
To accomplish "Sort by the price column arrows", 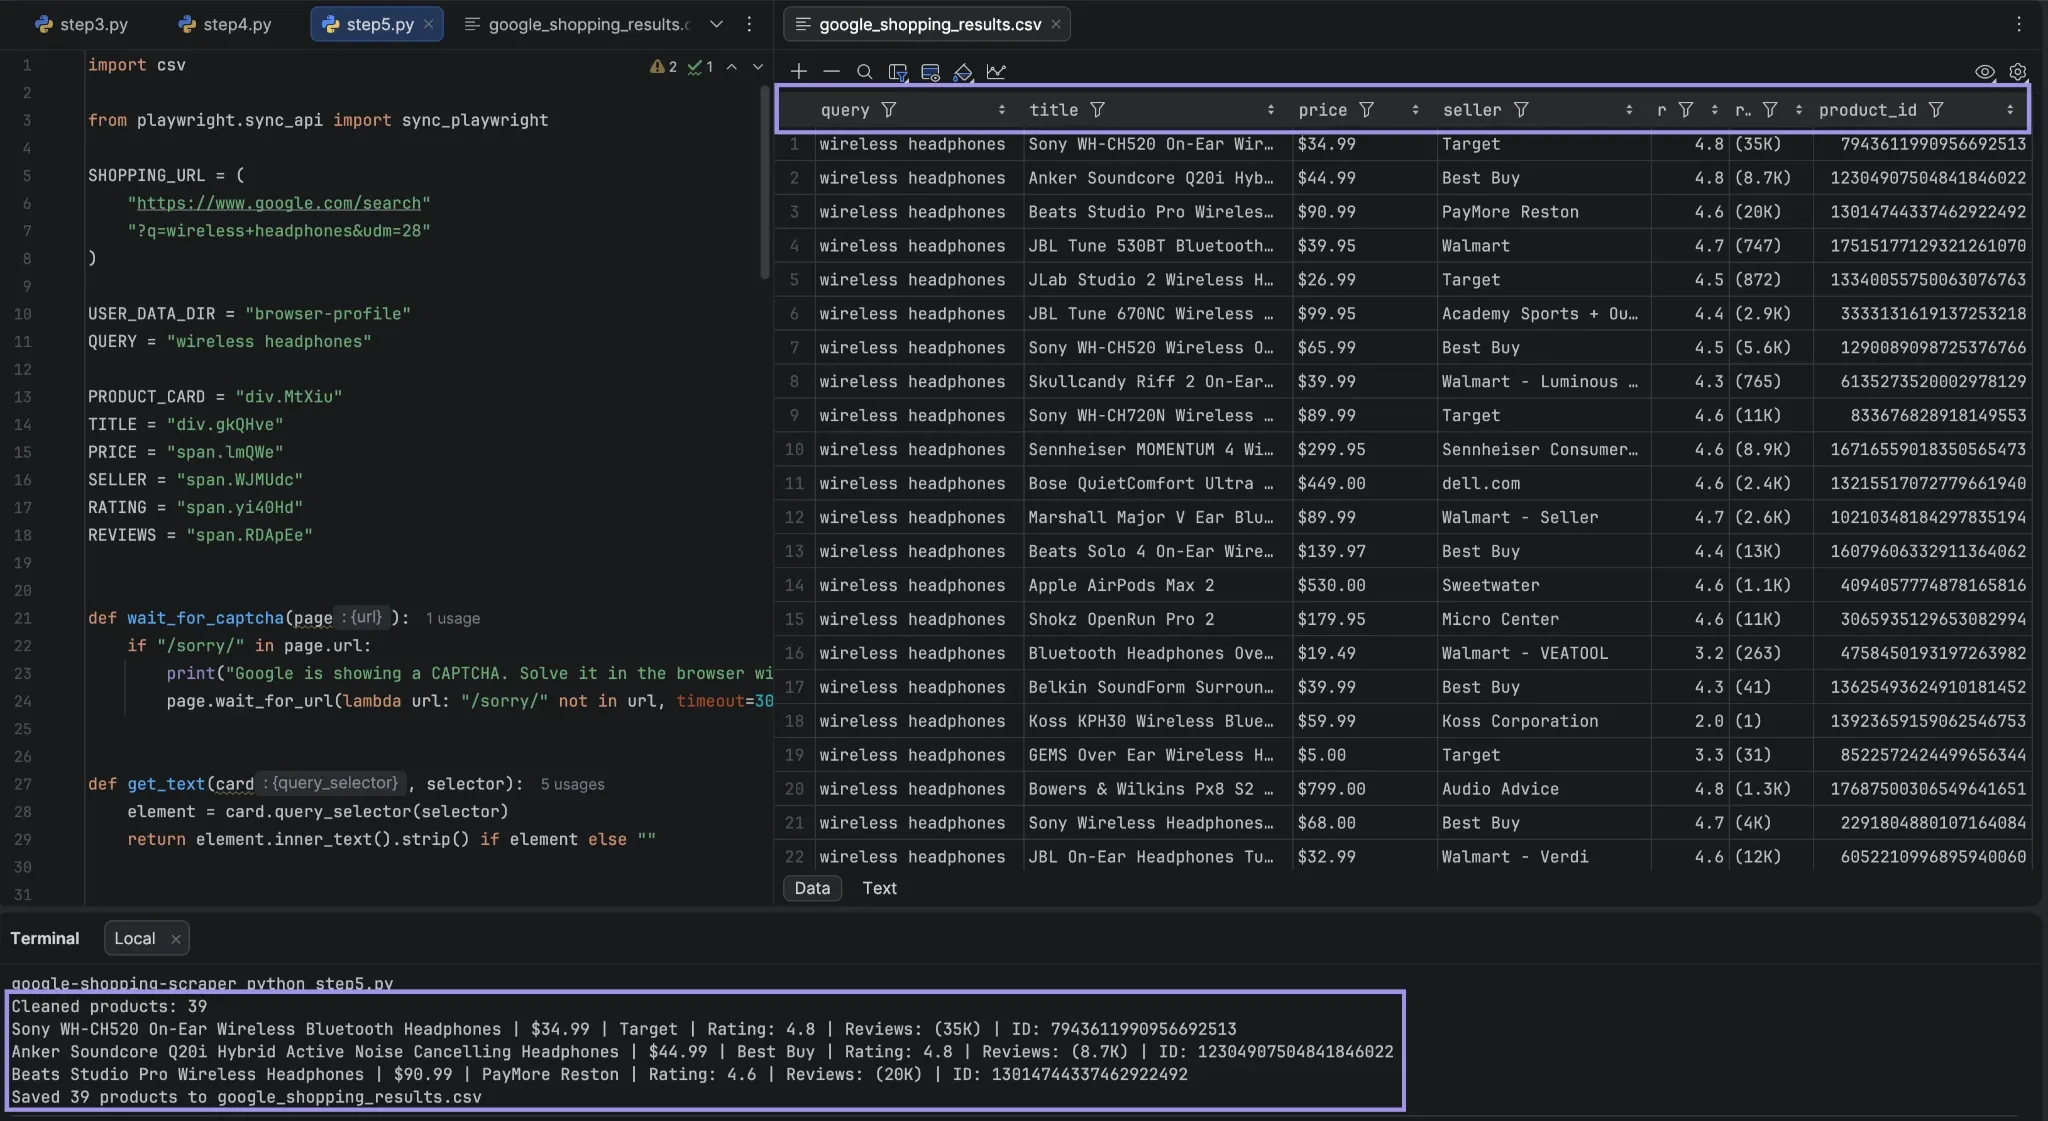I will (1415, 110).
